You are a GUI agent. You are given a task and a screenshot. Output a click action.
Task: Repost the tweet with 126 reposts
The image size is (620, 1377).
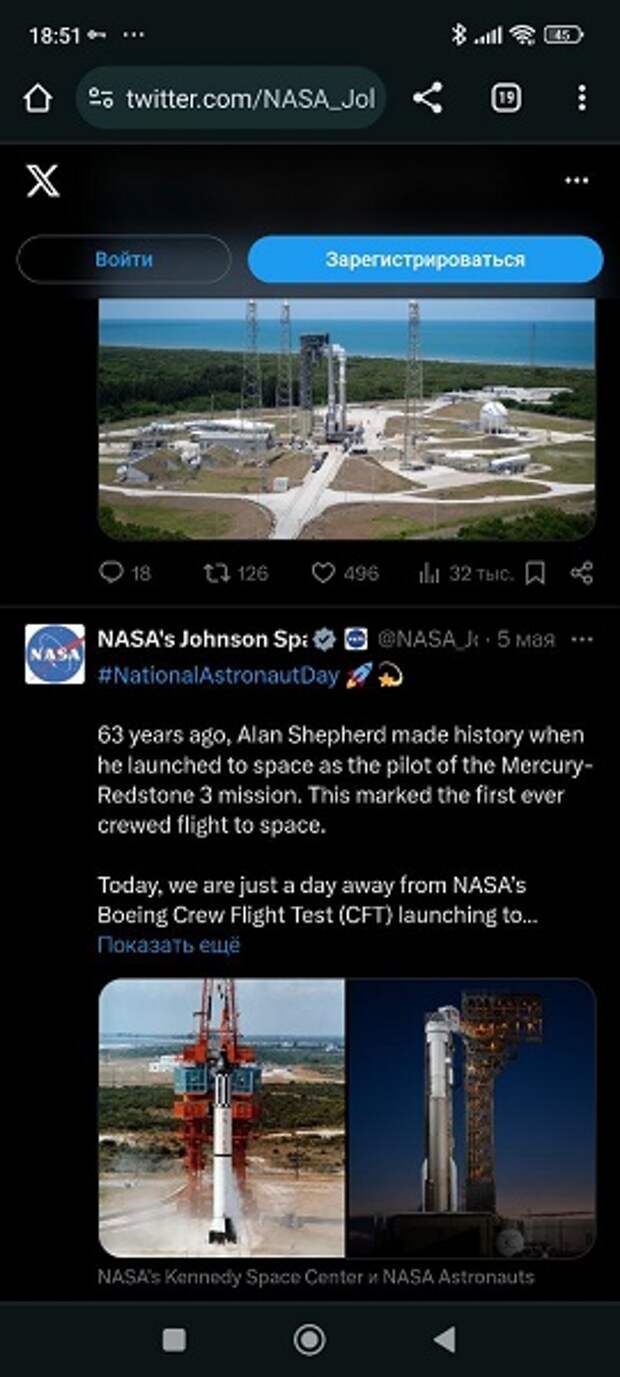click(235, 573)
